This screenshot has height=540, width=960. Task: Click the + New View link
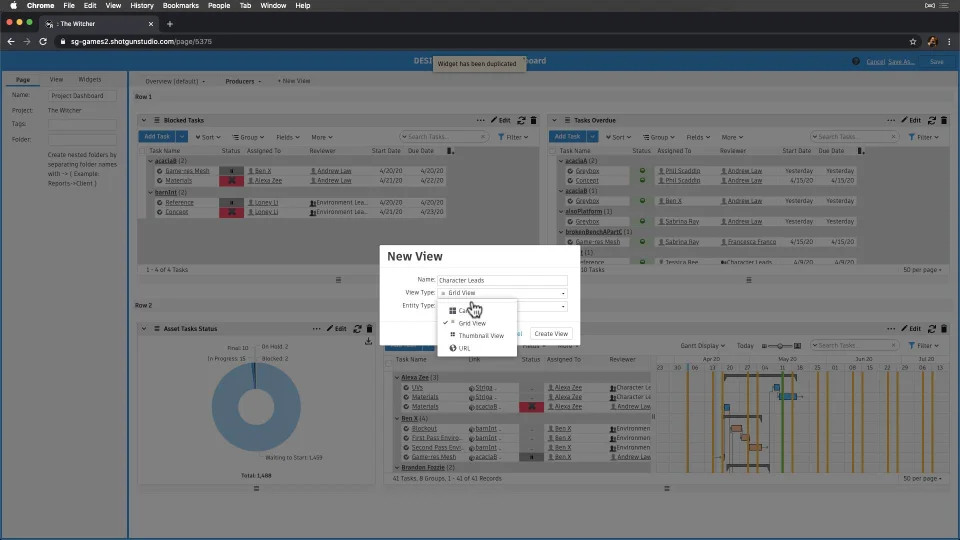point(294,81)
